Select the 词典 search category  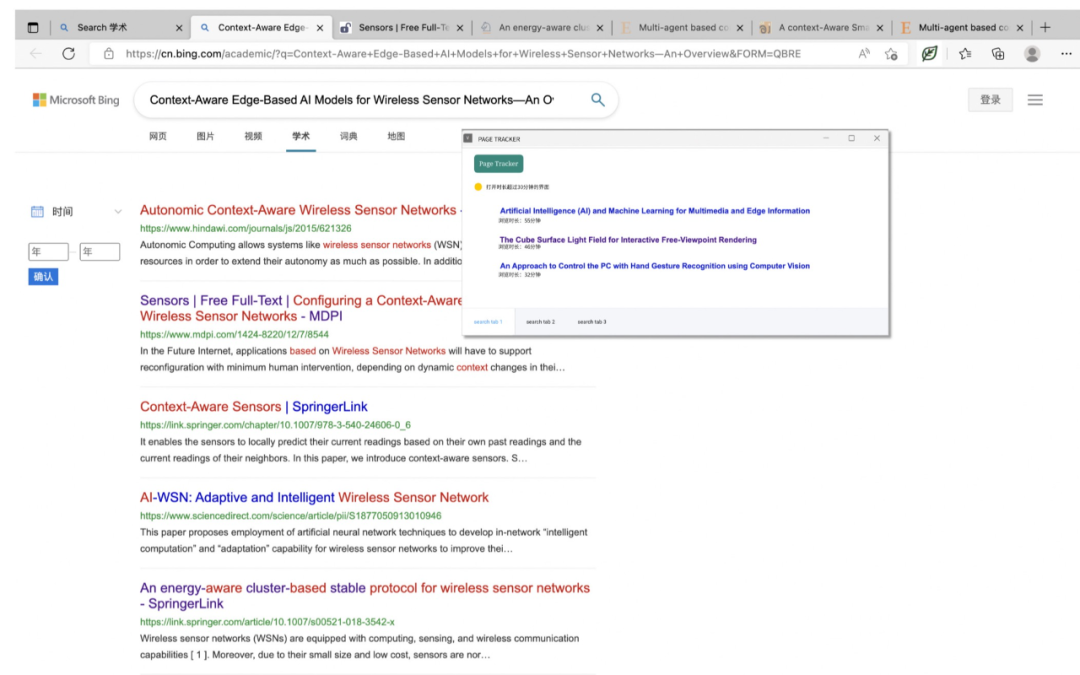point(349,136)
